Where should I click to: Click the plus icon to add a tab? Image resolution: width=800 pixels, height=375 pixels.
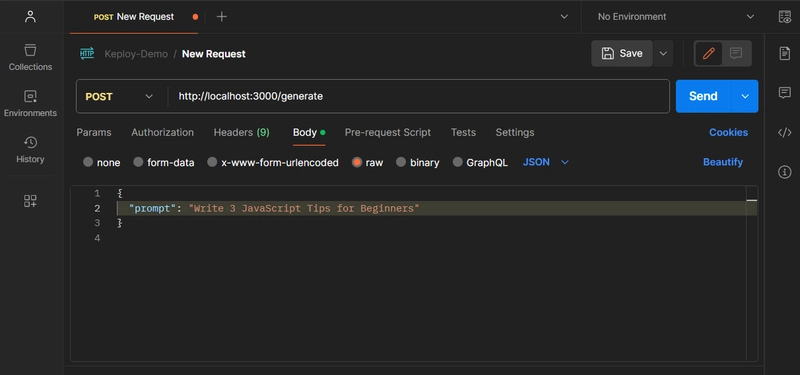click(x=221, y=17)
